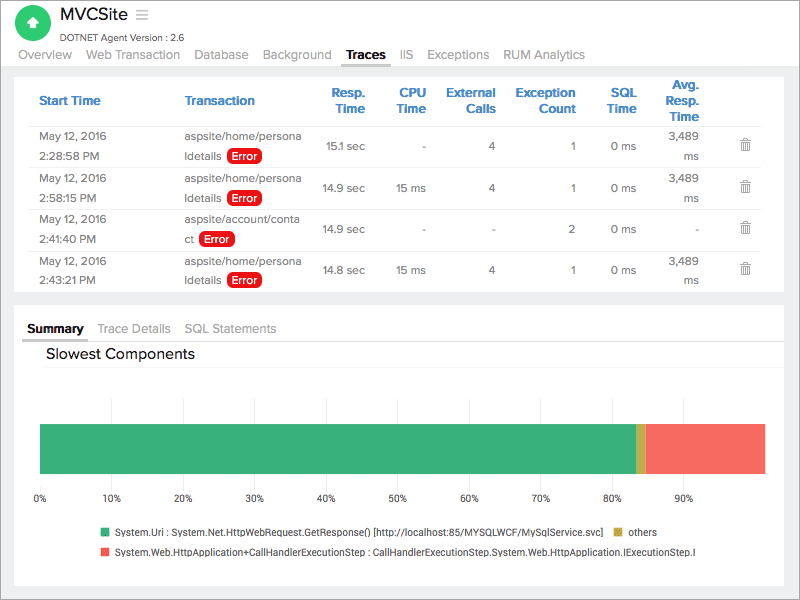Sort traces by Resp. Time column

[350, 101]
